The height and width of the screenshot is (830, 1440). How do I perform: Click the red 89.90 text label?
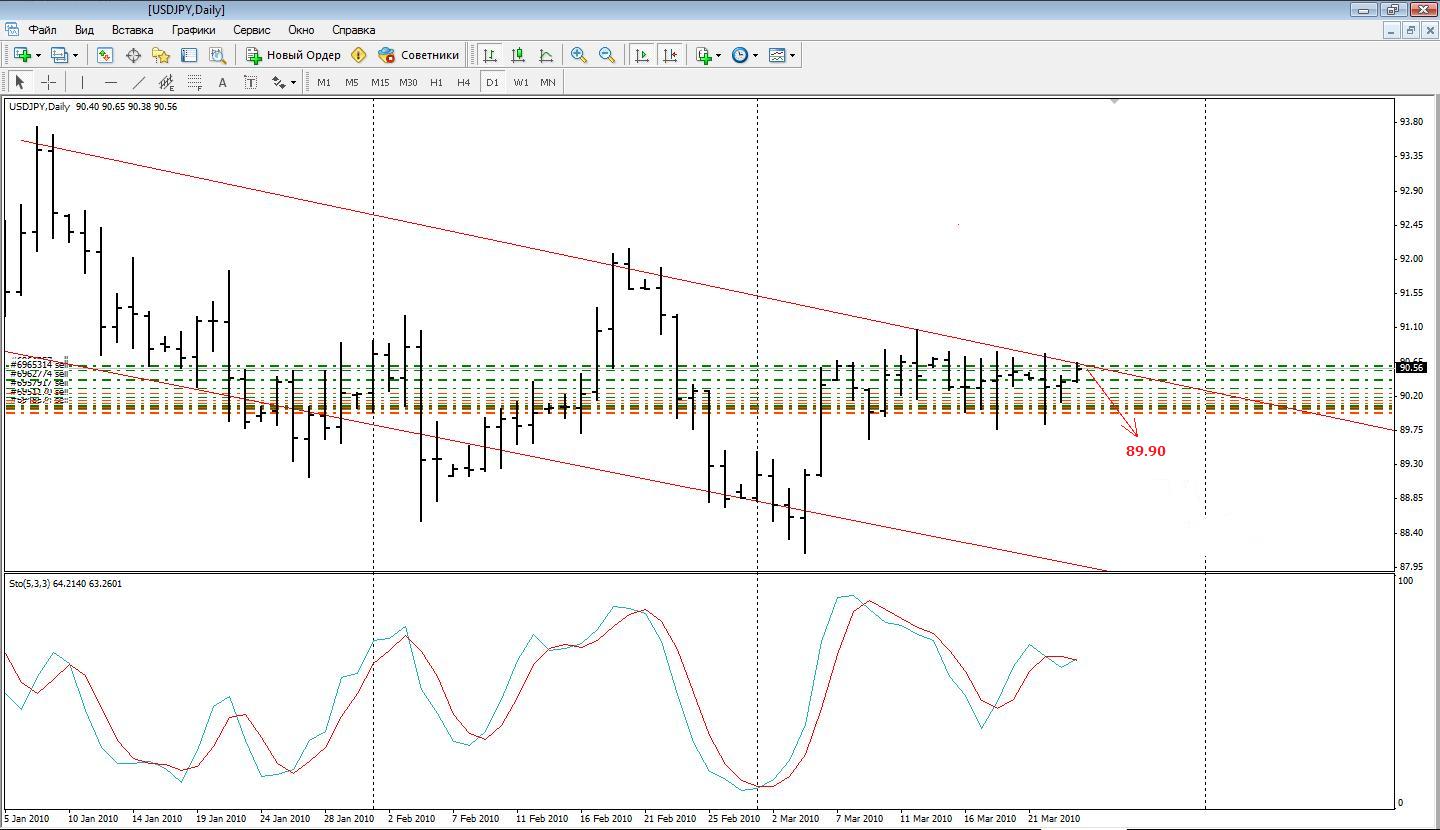(x=1146, y=451)
